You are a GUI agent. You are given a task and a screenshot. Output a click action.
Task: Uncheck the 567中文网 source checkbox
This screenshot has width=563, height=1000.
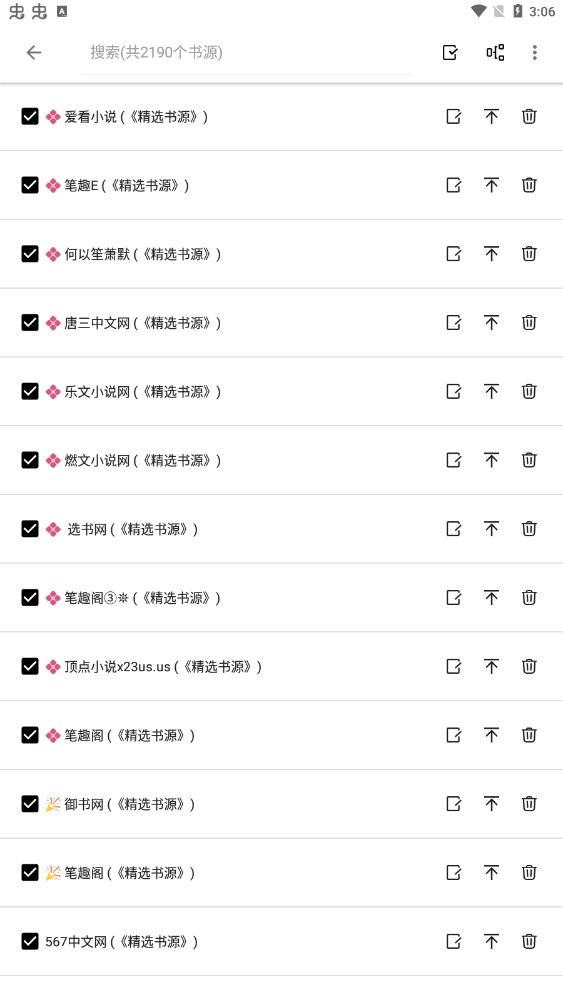(30, 941)
